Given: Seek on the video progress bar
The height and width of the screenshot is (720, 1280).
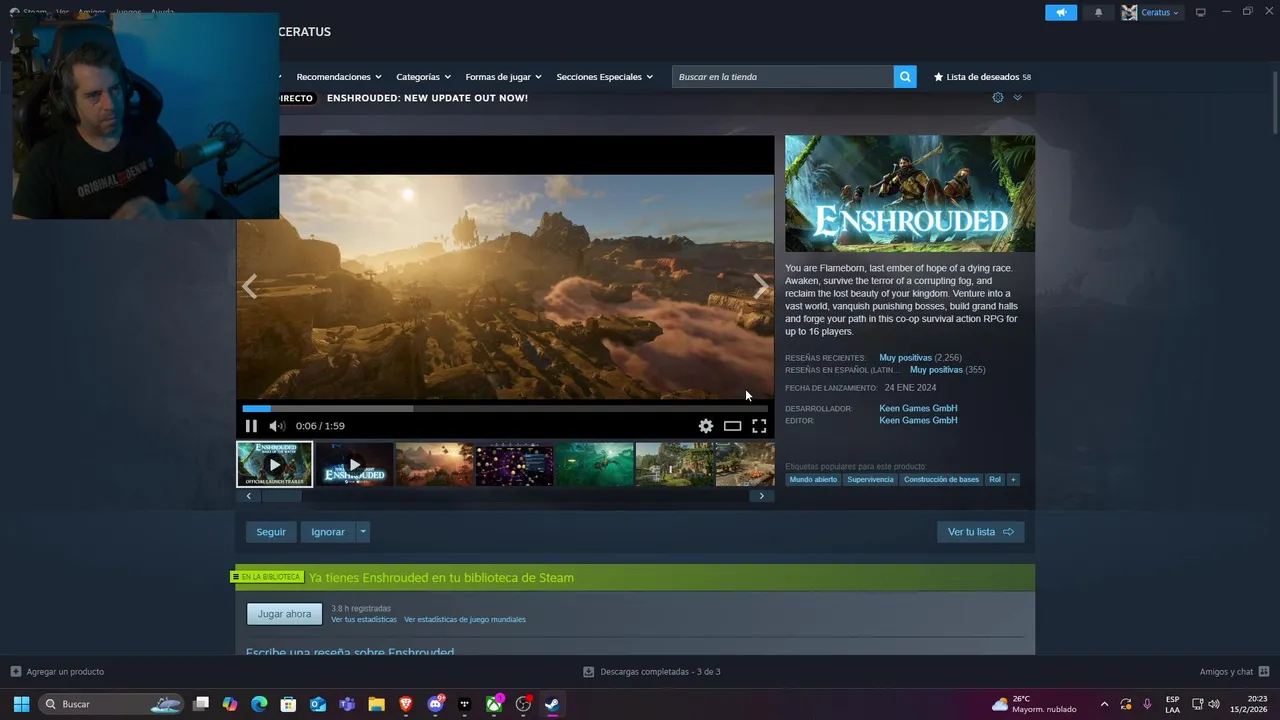Looking at the screenshot, I should point(505,408).
